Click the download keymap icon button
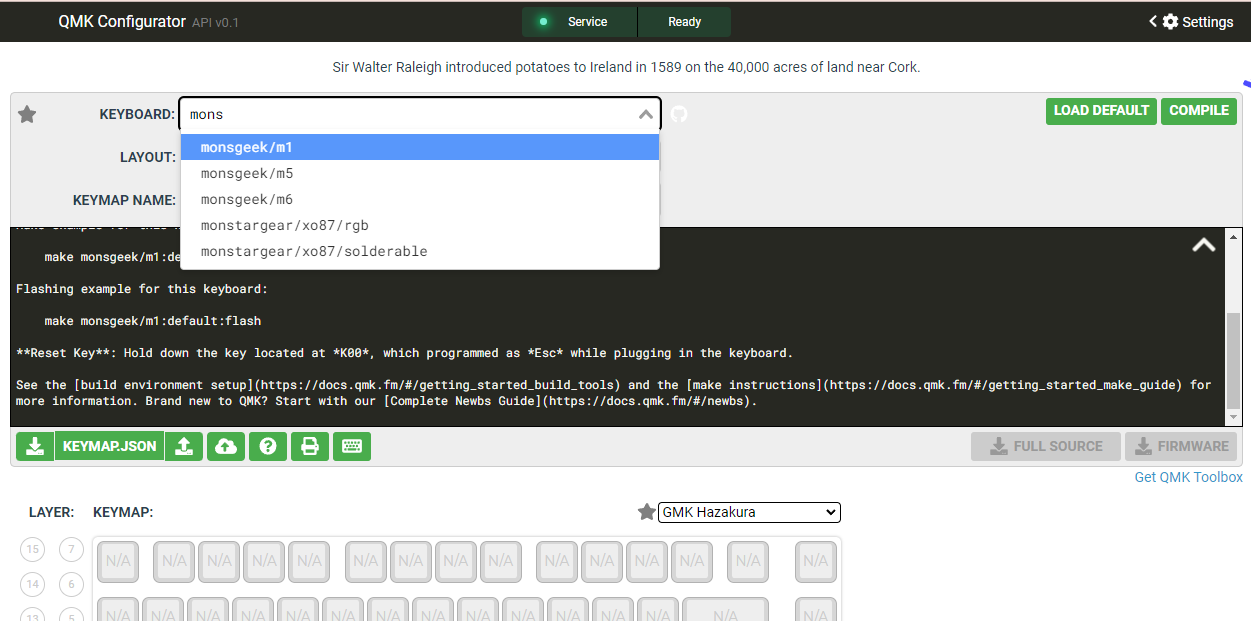 [35, 446]
